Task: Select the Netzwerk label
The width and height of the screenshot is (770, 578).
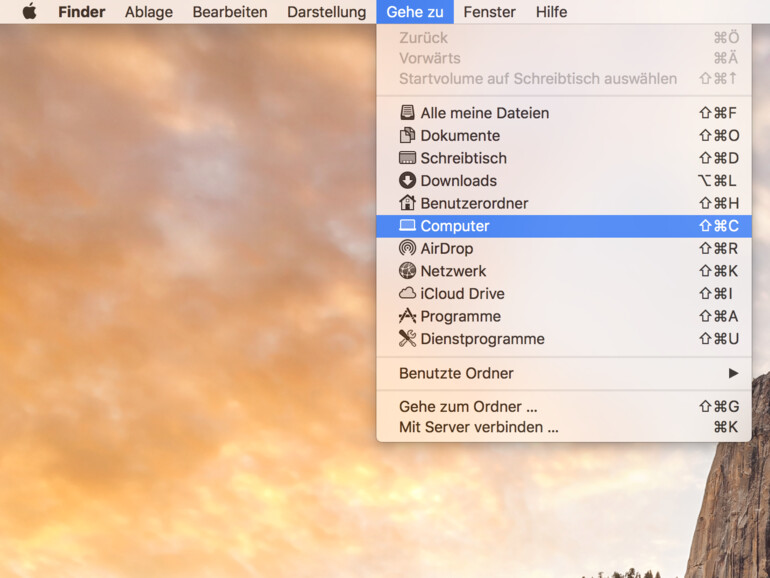Action: point(453,271)
